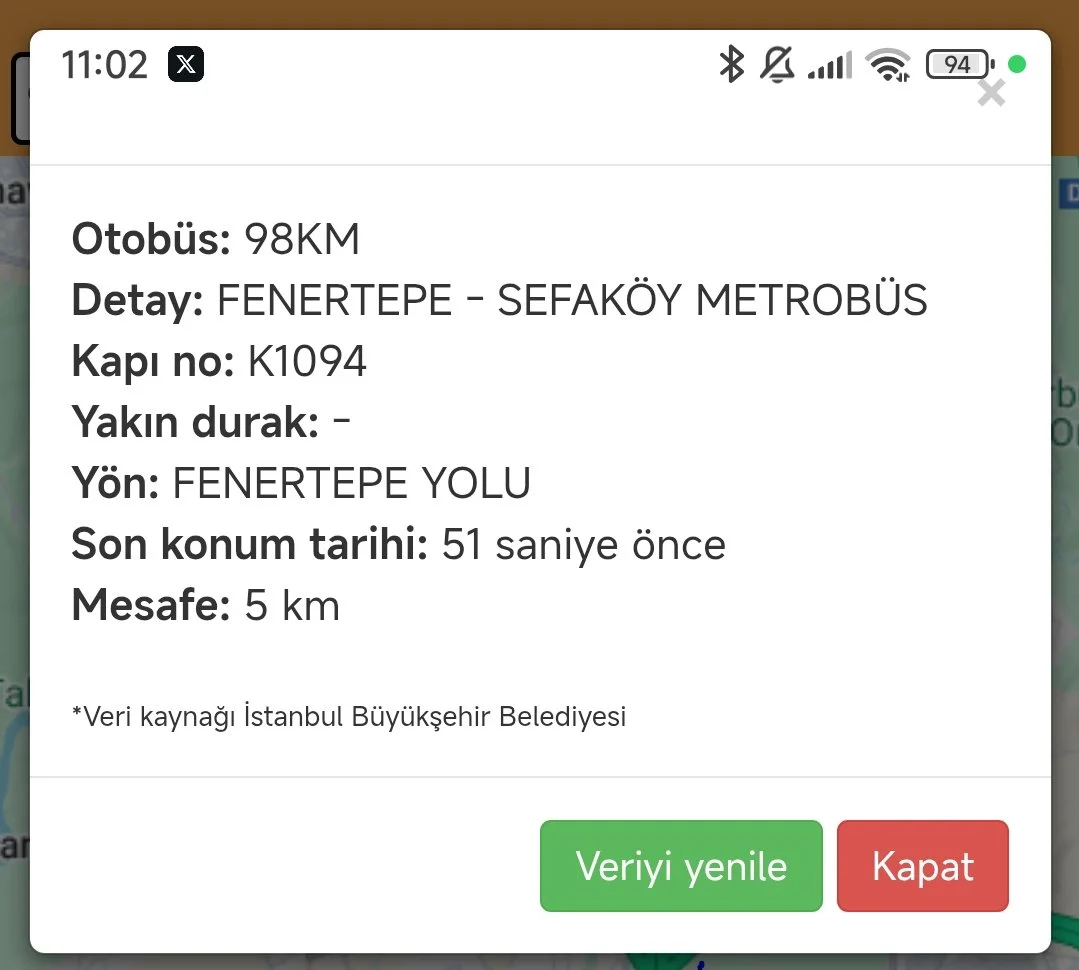The image size is (1079, 970).
Task: Tap the Otobüs 98KM line
Action: (x=215, y=240)
